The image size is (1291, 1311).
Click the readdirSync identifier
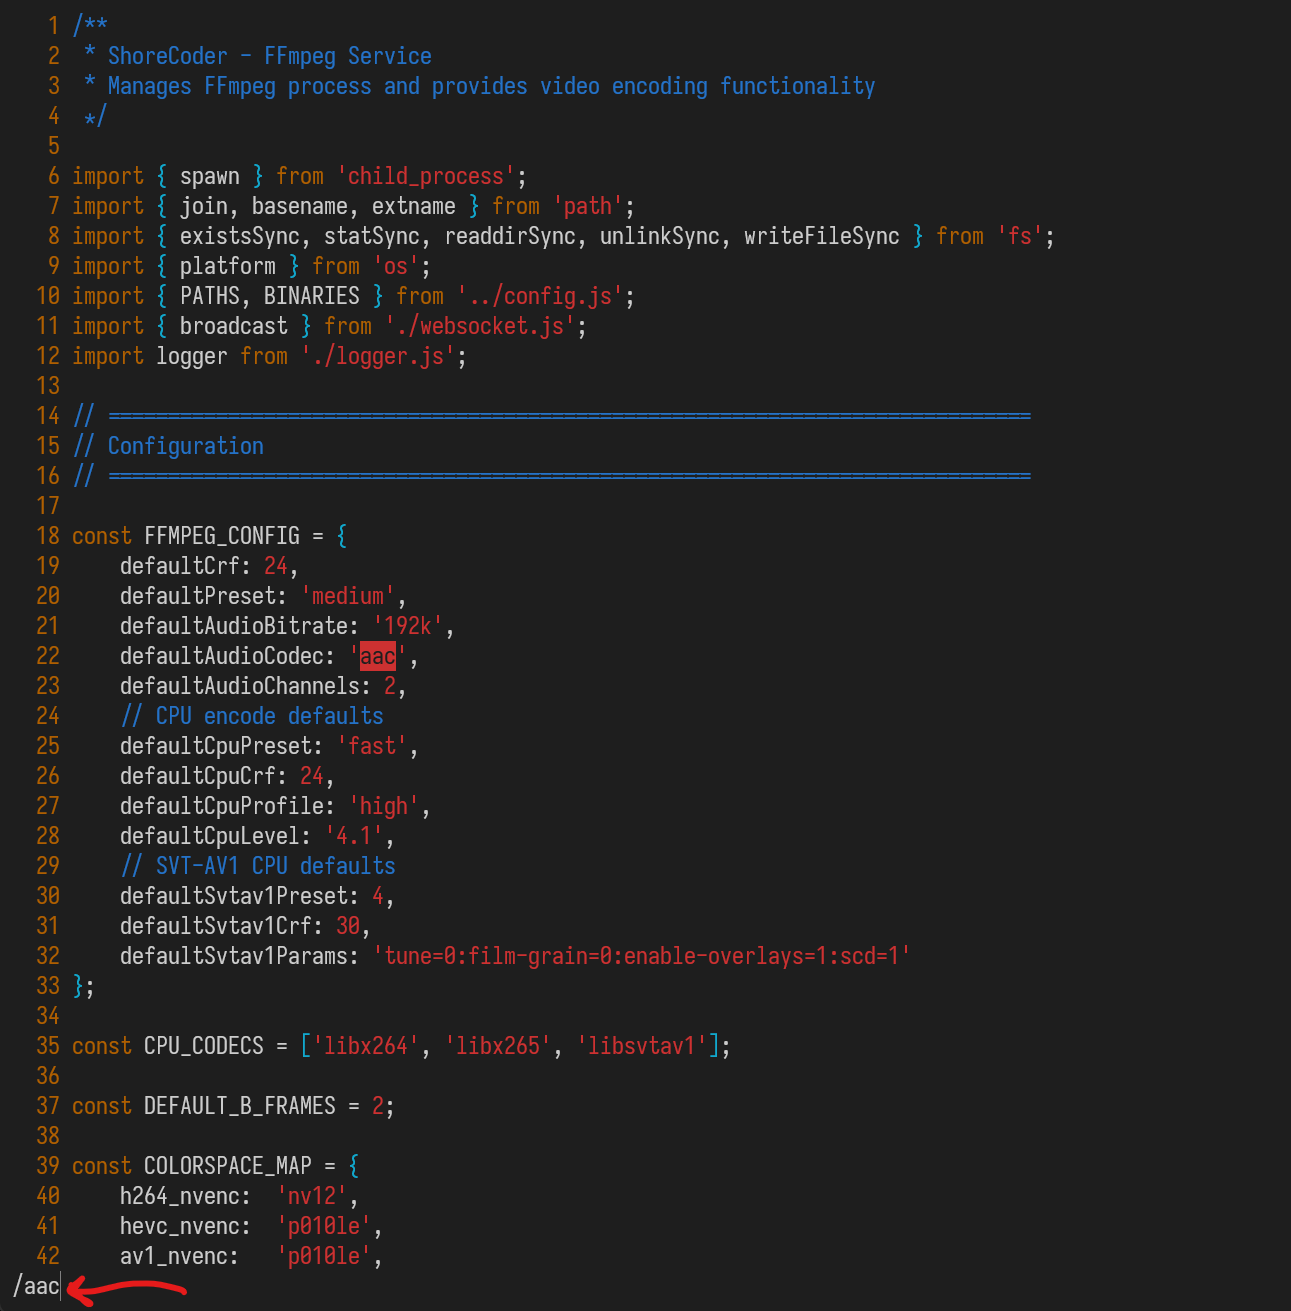(x=510, y=236)
